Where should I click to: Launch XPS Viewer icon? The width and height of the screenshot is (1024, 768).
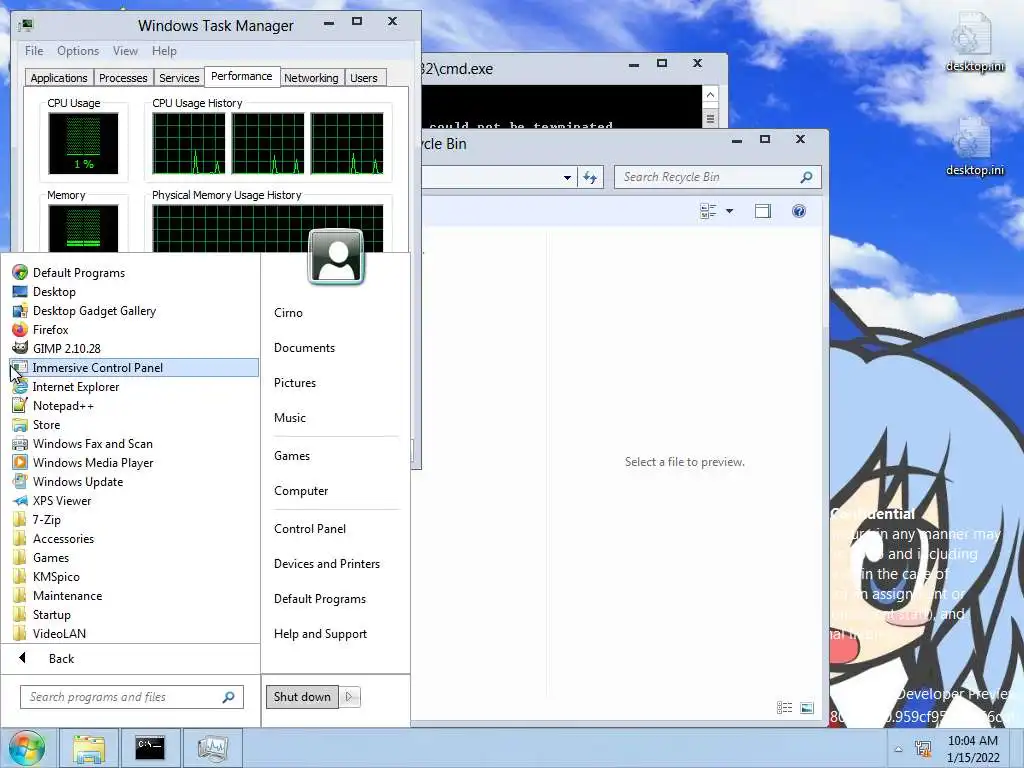[x=20, y=500]
